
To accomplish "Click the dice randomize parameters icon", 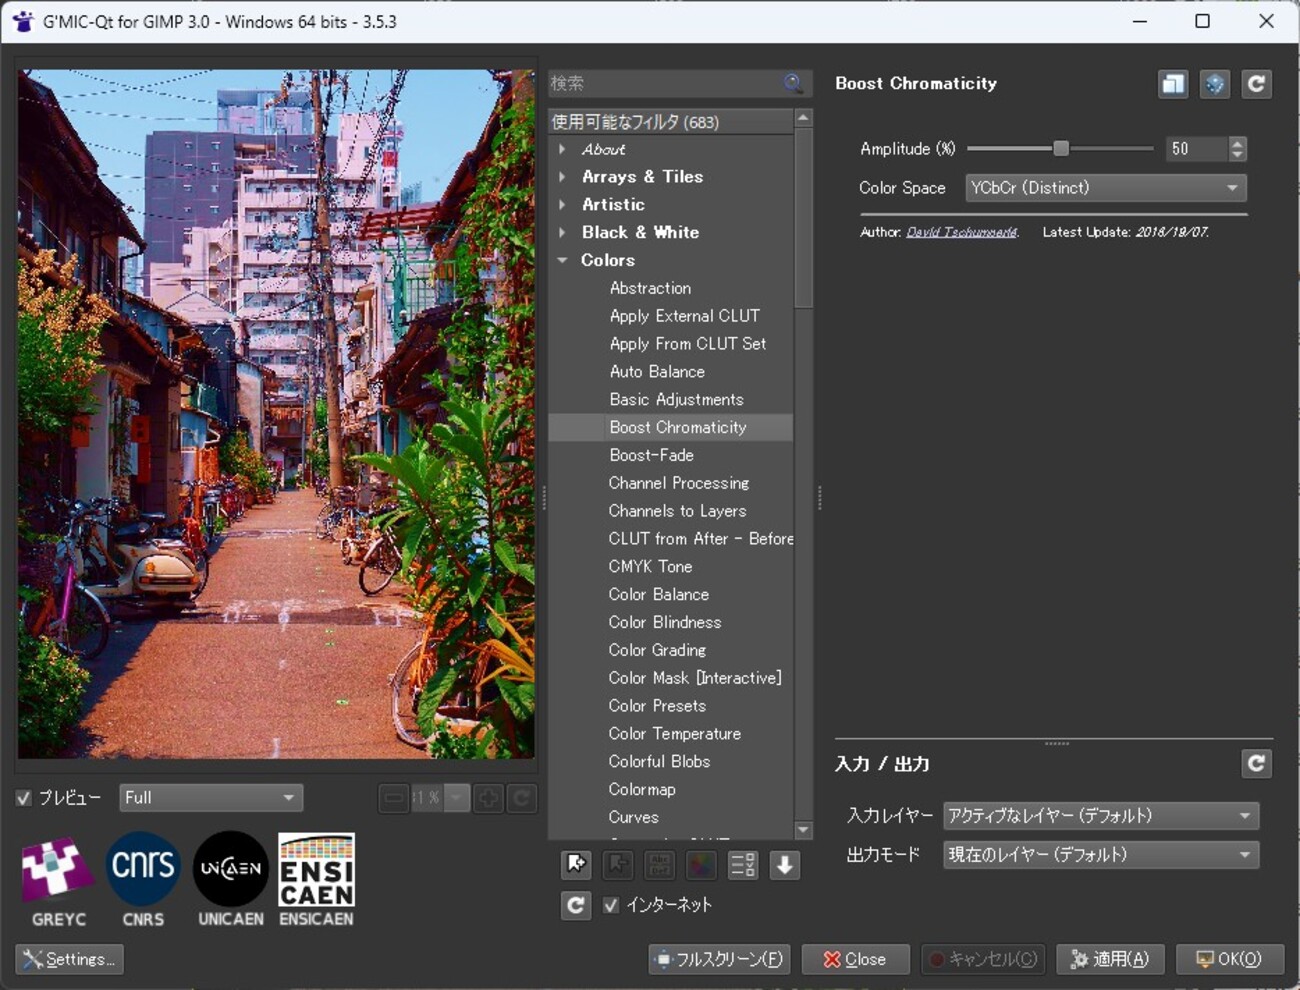I will tap(1215, 84).
